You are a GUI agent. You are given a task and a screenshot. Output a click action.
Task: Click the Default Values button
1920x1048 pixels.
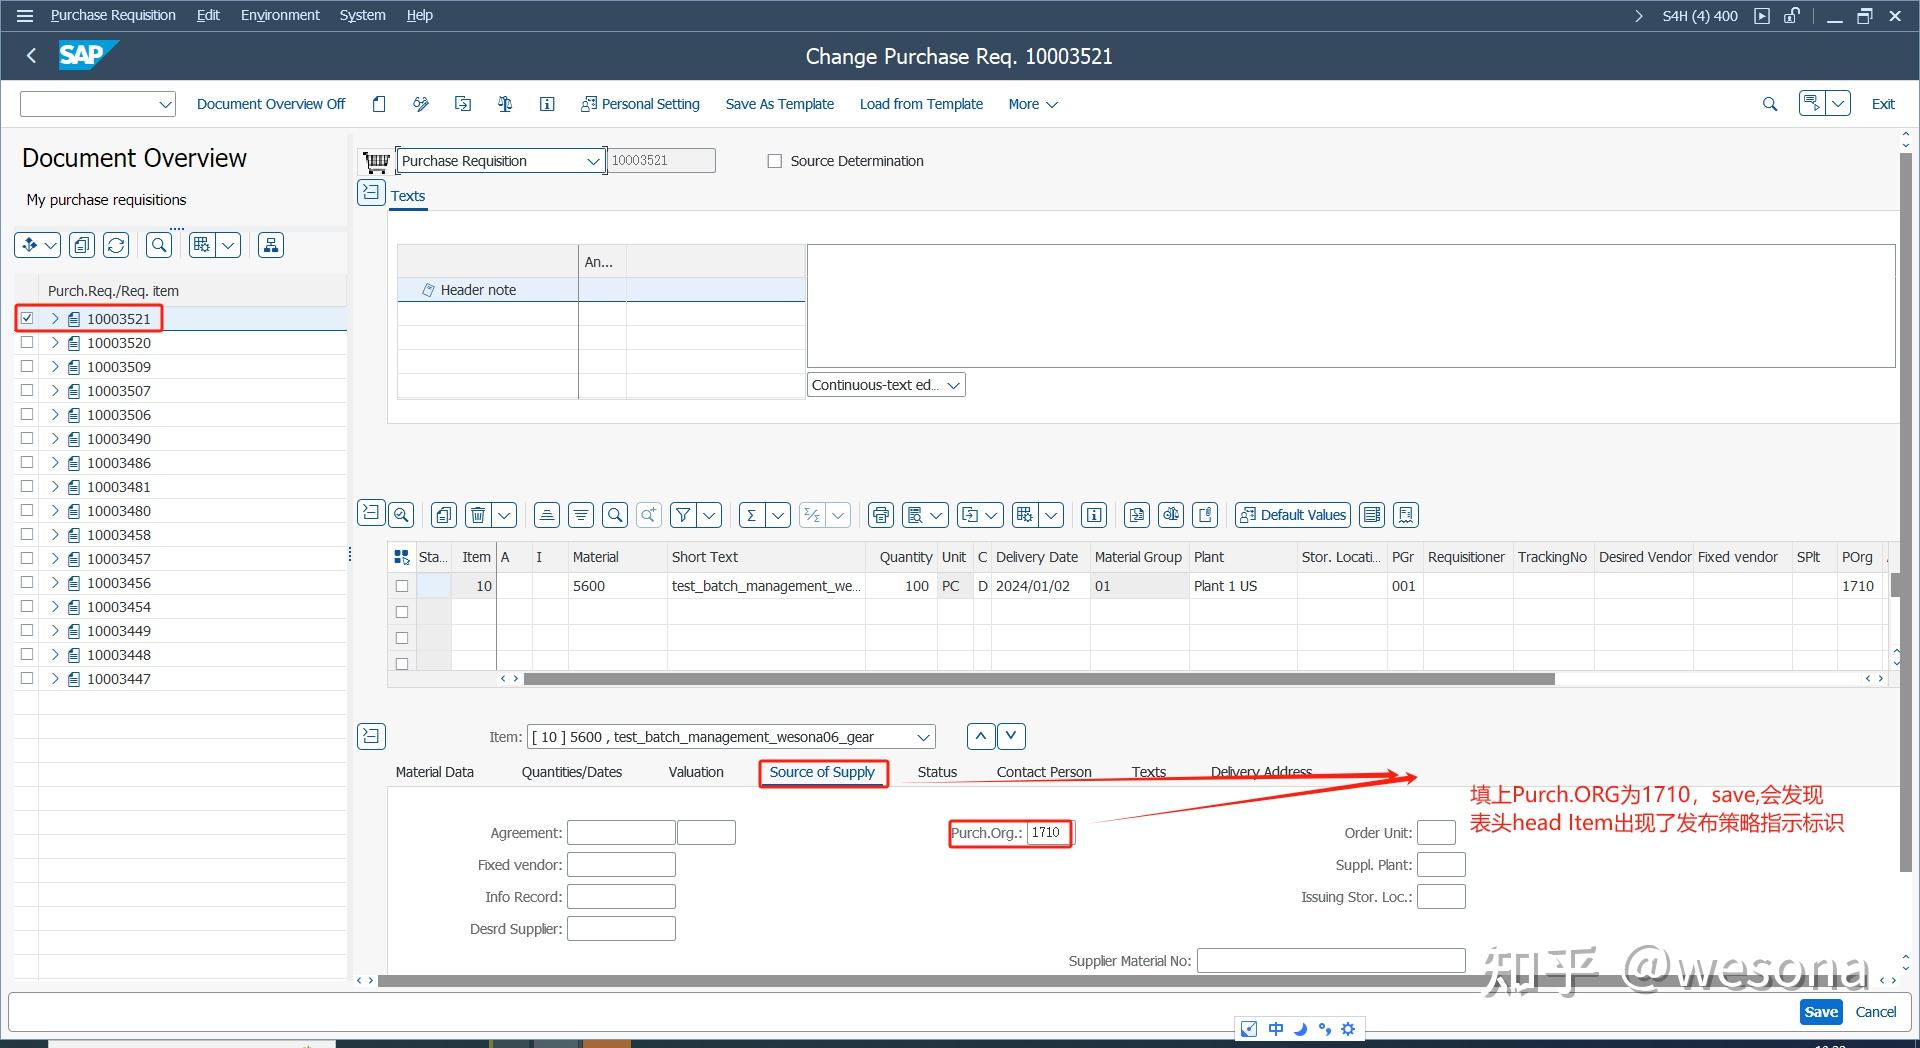(x=1291, y=514)
